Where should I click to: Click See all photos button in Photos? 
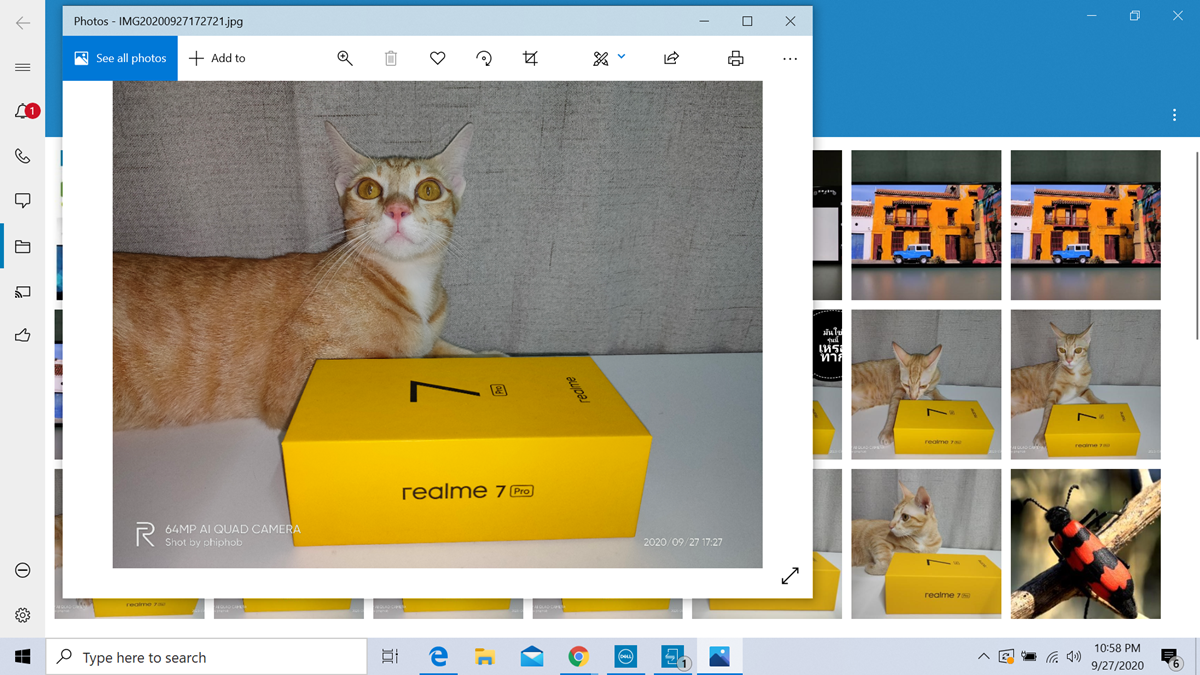pyautogui.click(x=120, y=58)
